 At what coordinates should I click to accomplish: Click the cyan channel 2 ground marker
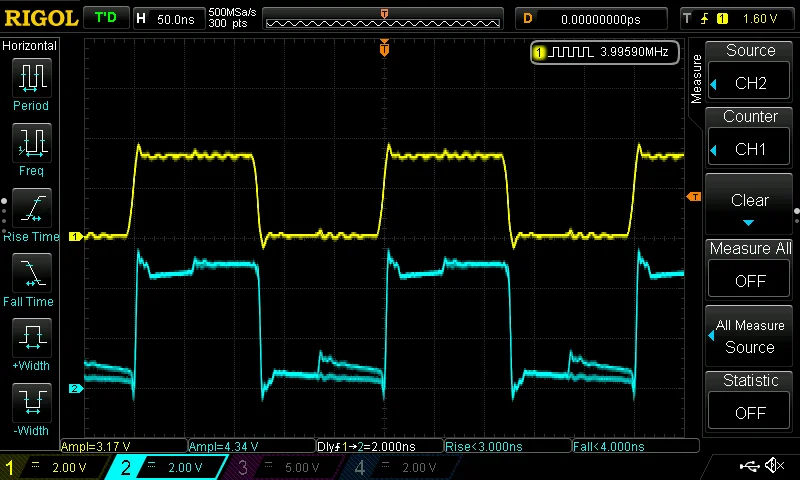pos(76,389)
